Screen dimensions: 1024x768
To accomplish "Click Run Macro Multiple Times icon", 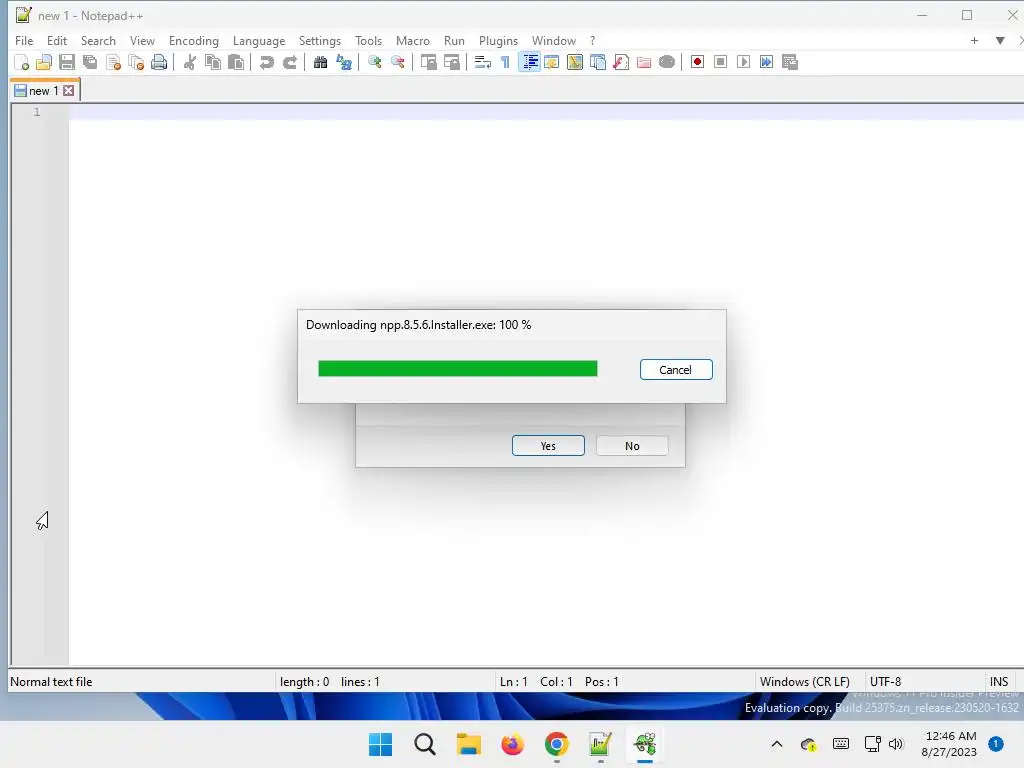I will [767, 62].
